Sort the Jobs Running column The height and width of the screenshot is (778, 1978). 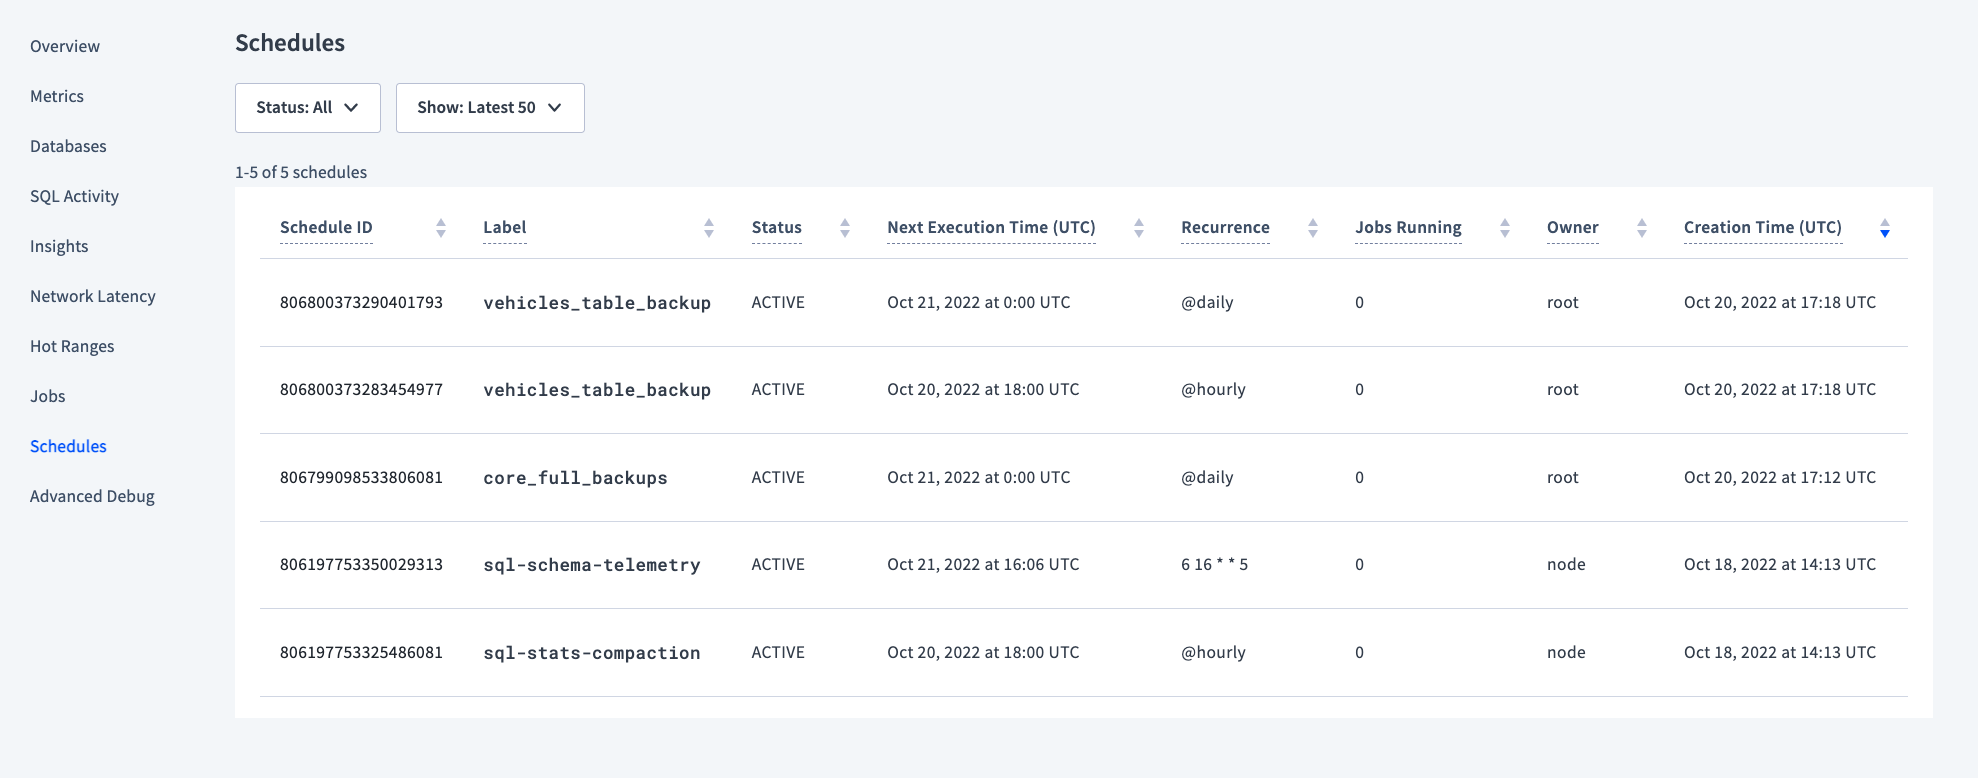point(1505,228)
